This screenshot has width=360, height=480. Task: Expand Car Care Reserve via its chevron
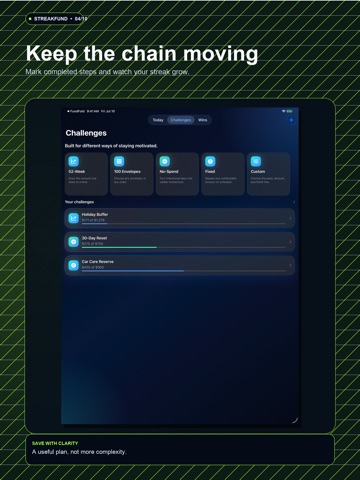pyautogui.click(x=290, y=265)
